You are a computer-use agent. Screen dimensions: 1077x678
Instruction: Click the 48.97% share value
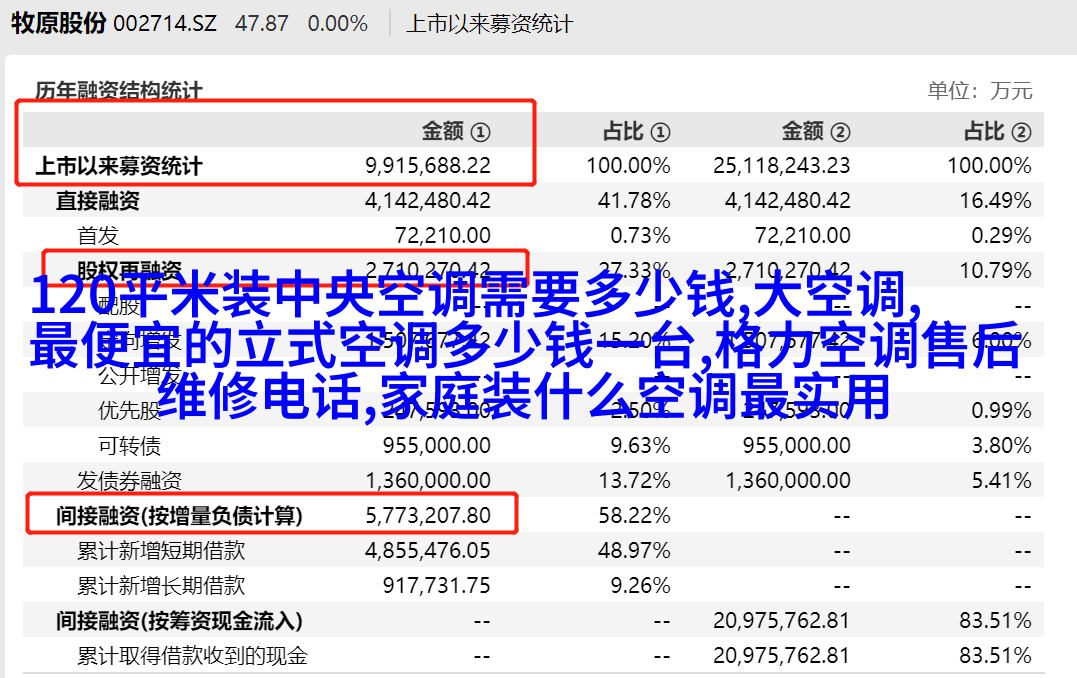[634, 551]
